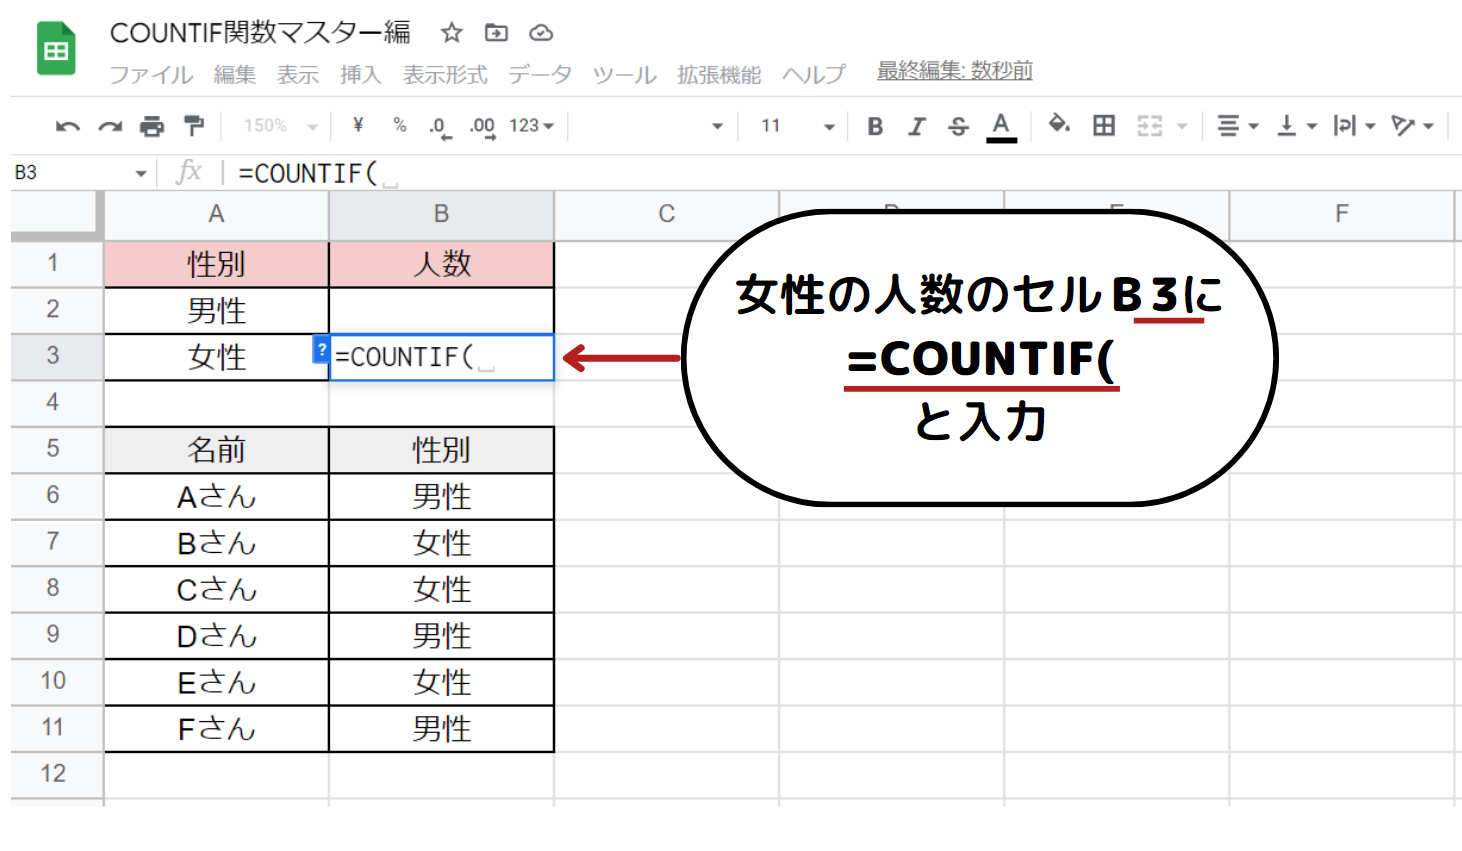Screen dimensions: 1462x851
Task: Click the undo arrow icon
Action: 68,126
